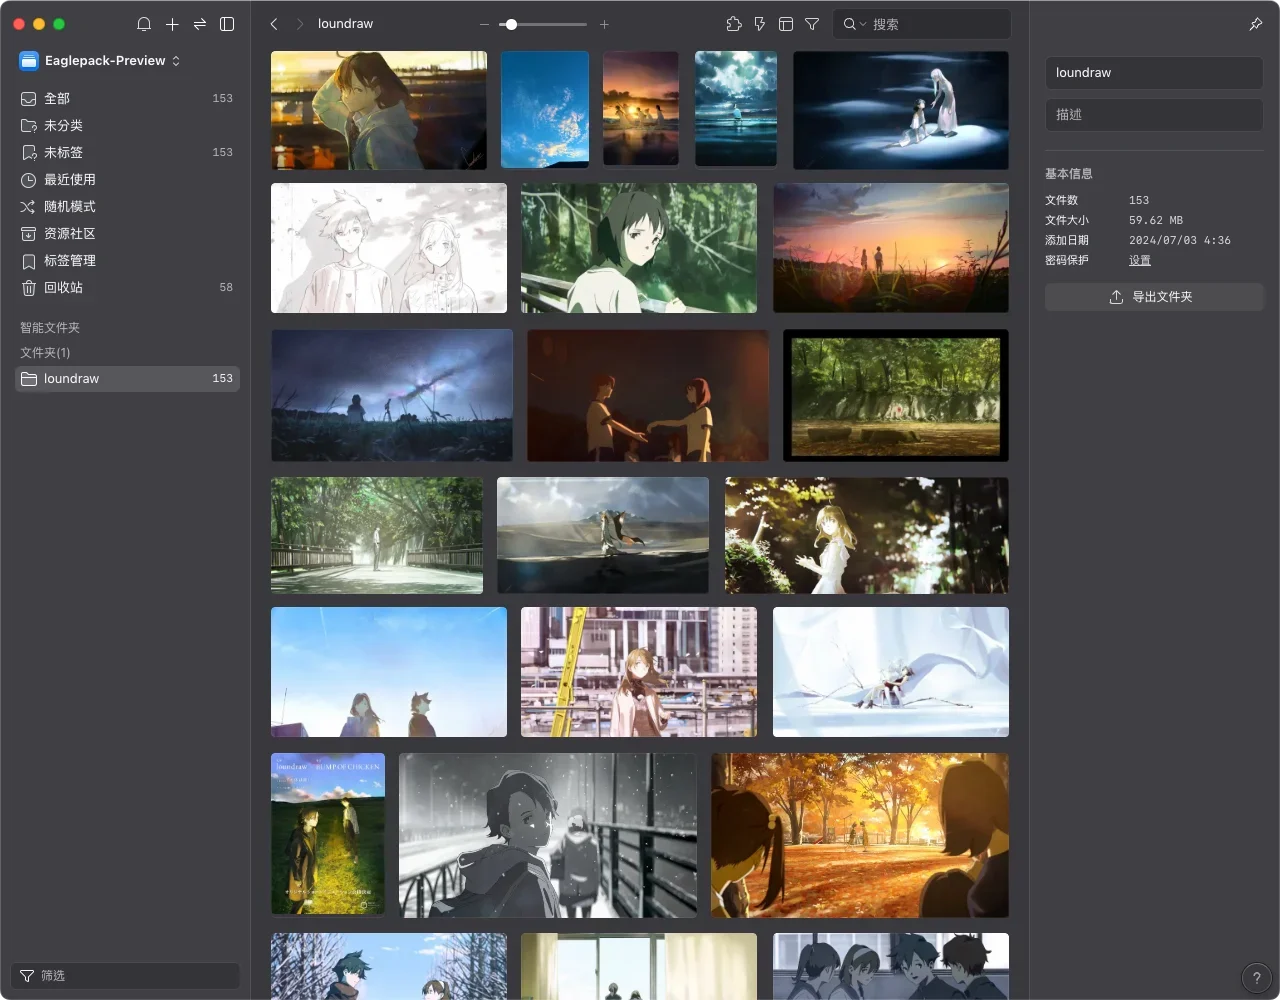Screen dimensions: 1280x1000
Task: Open 资源社区 in the sidebar
Action: tap(127, 233)
